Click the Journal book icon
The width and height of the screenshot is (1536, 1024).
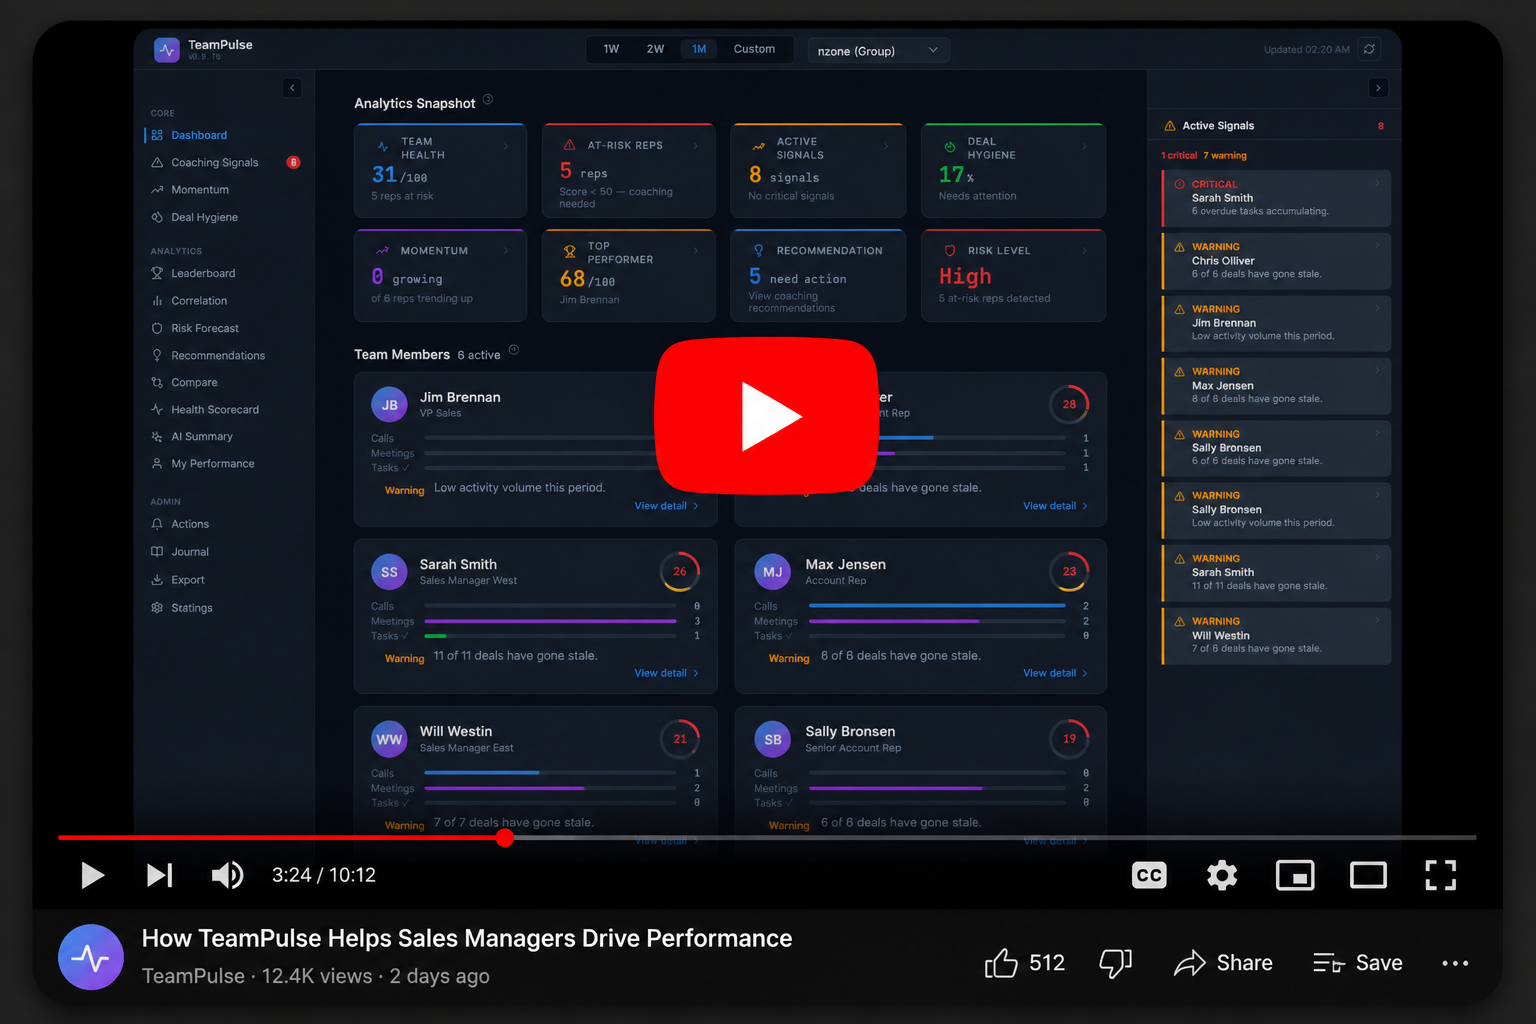[x=157, y=552]
